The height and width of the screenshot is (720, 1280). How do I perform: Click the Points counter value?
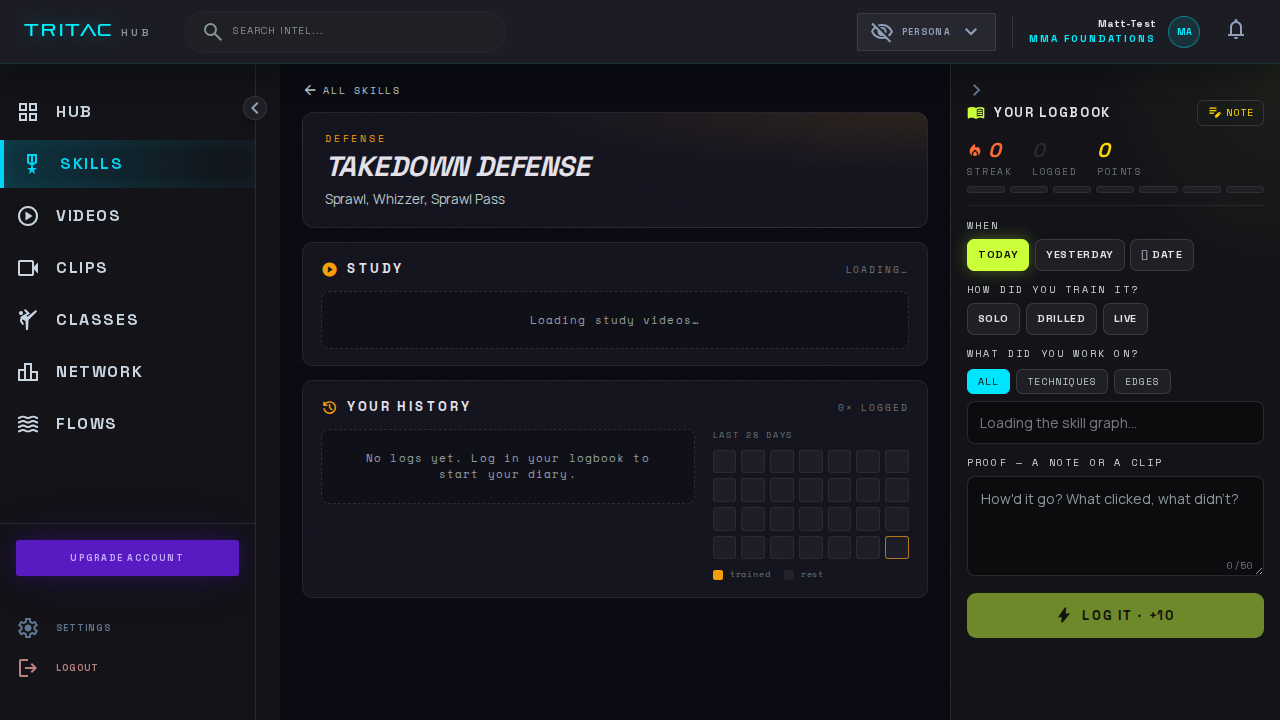click(x=1104, y=151)
